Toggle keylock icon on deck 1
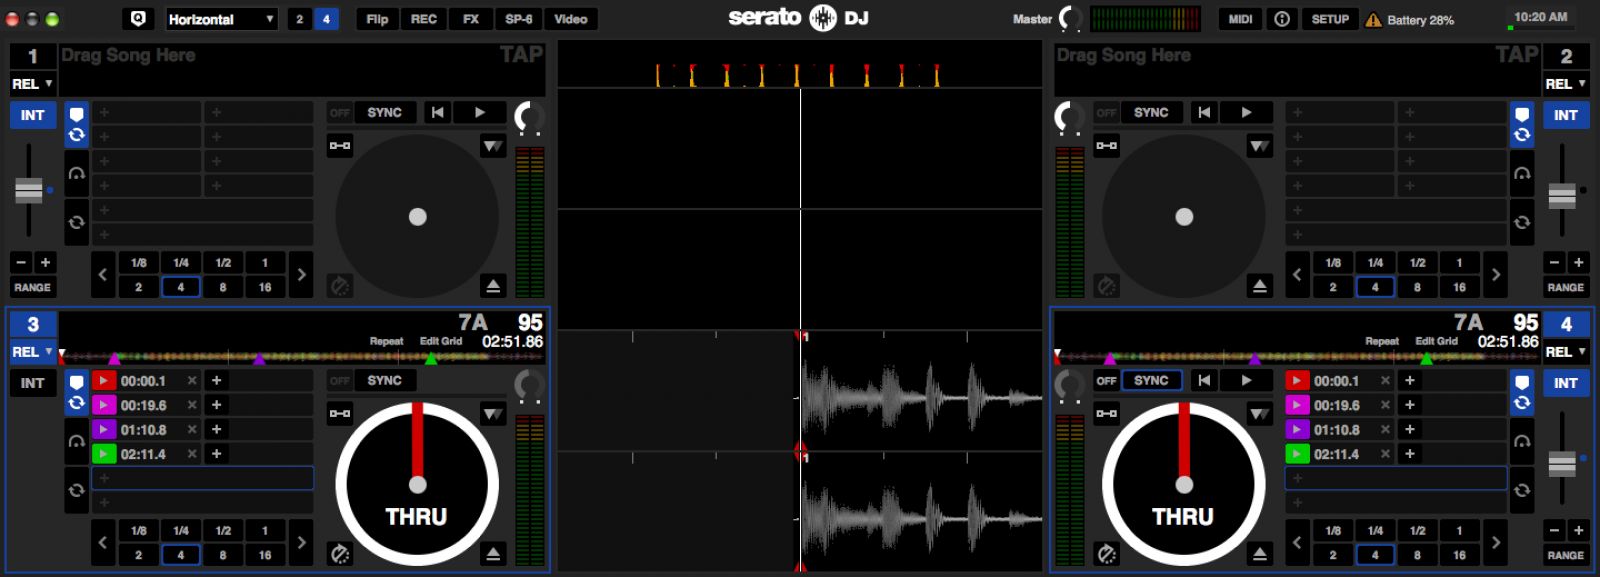 click(x=340, y=146)
